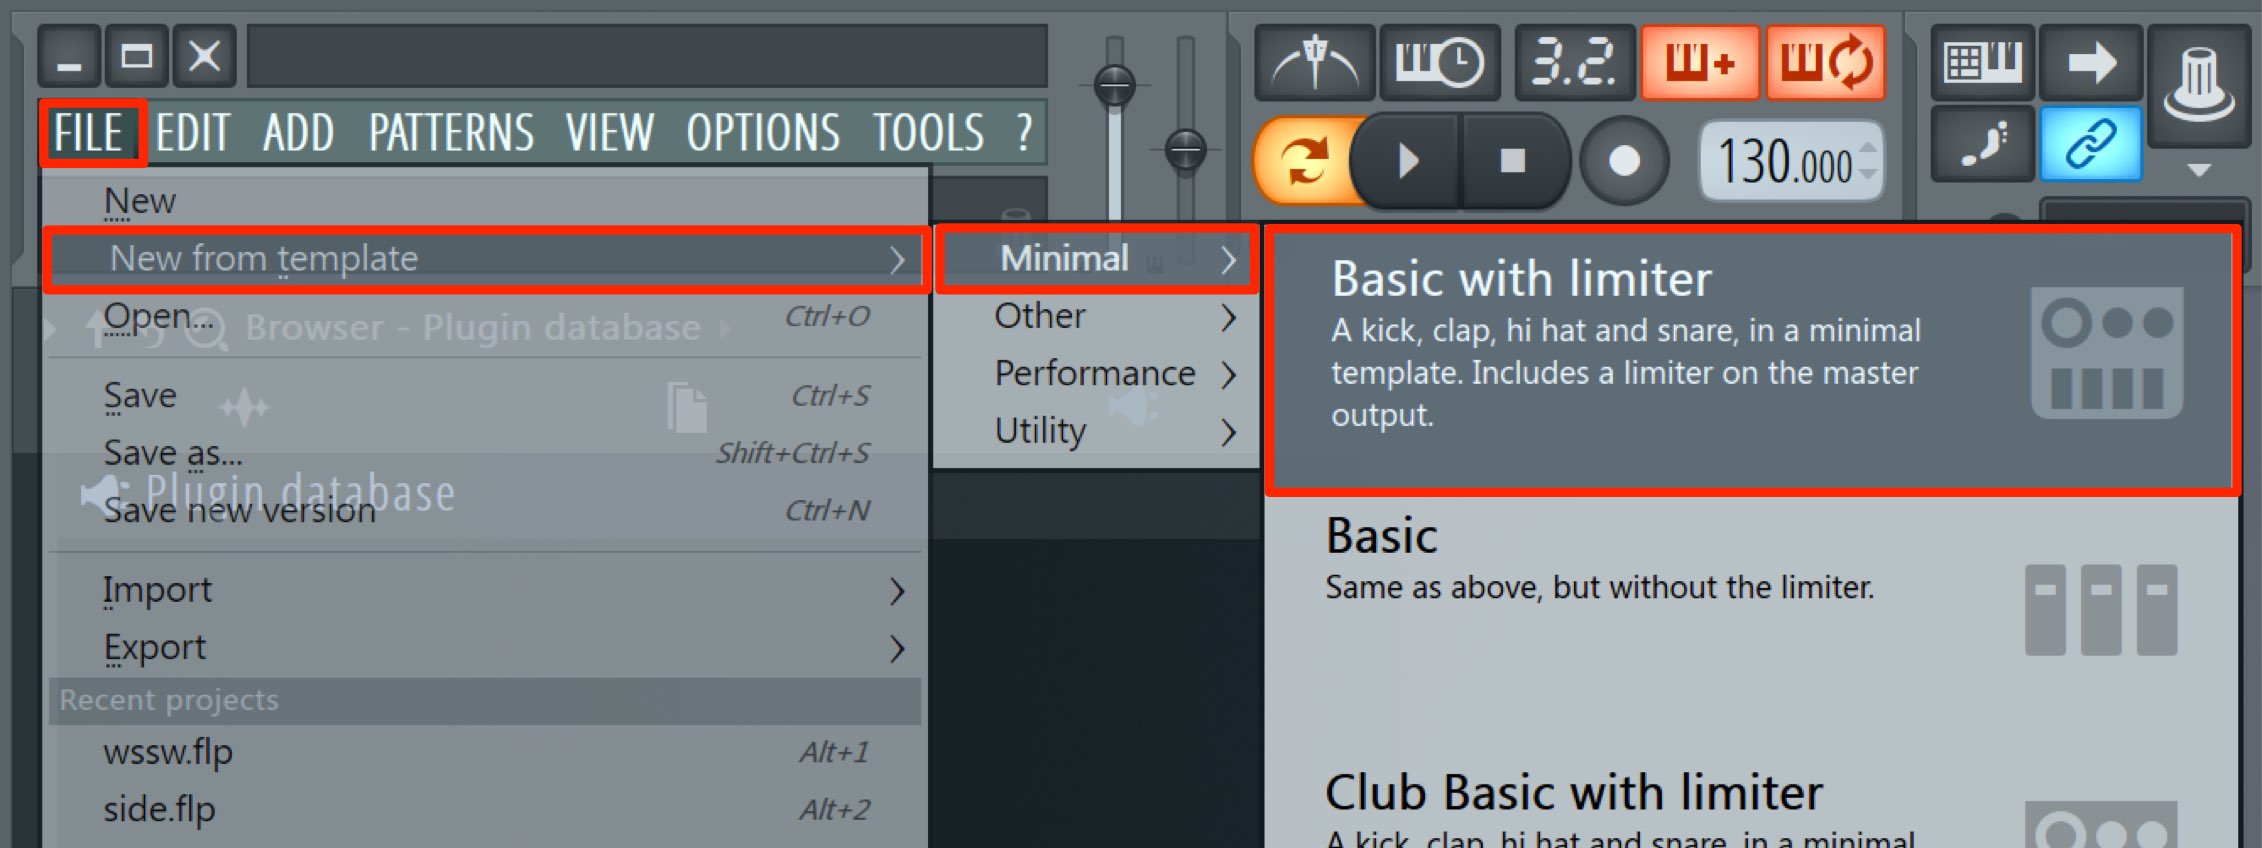Screen dimensions: 2262x848
Task: Toggle the overdub keyboard plus button
Action: (x=1700, y=63)
